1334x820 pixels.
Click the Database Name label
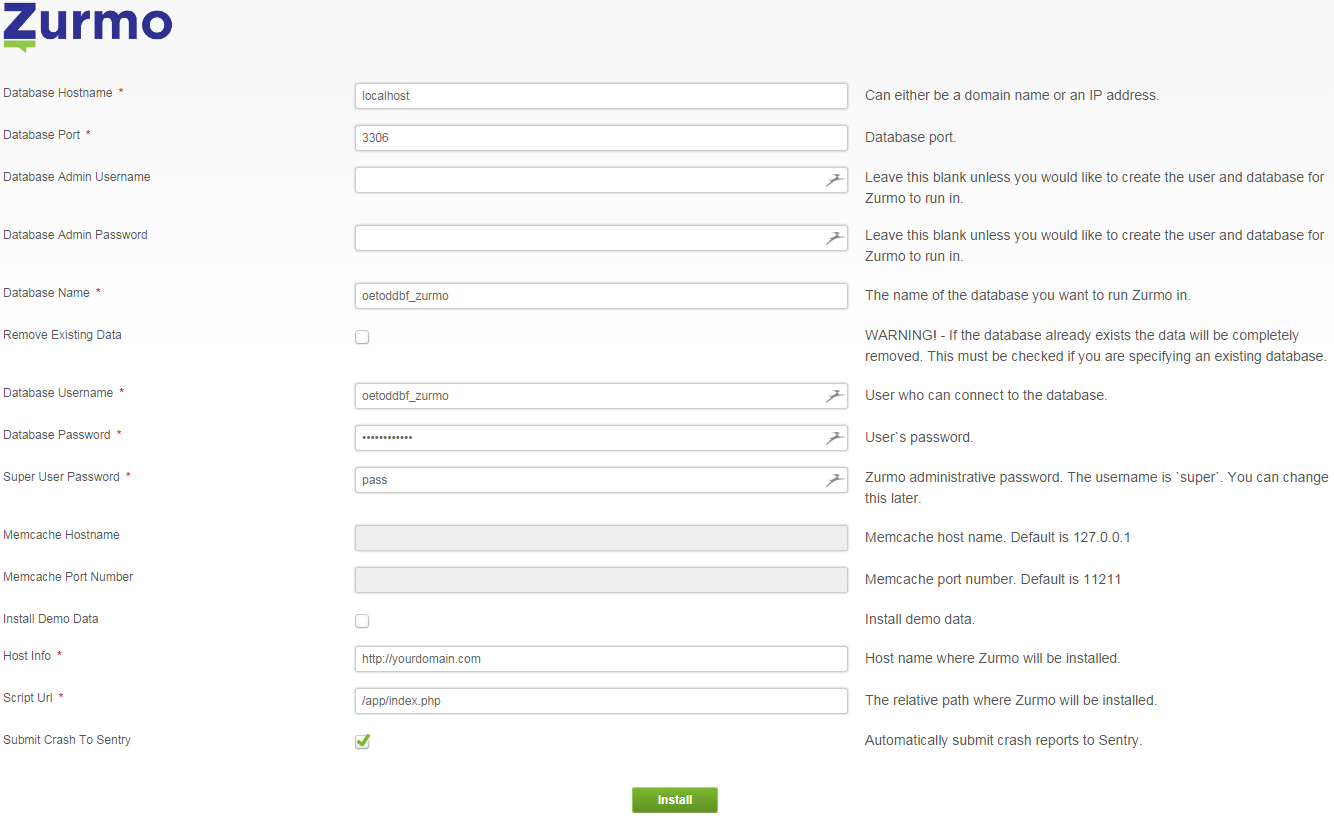pos(46,293)
